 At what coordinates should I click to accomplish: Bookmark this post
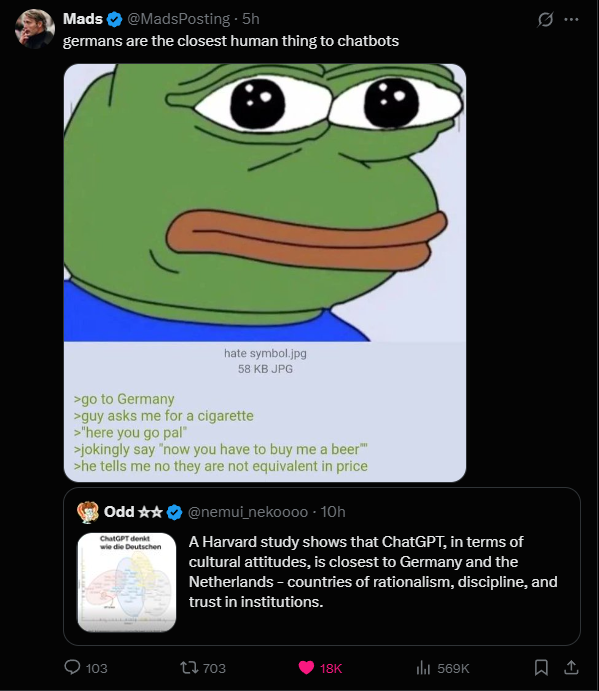pyautogui.click(x=541, y=668)
